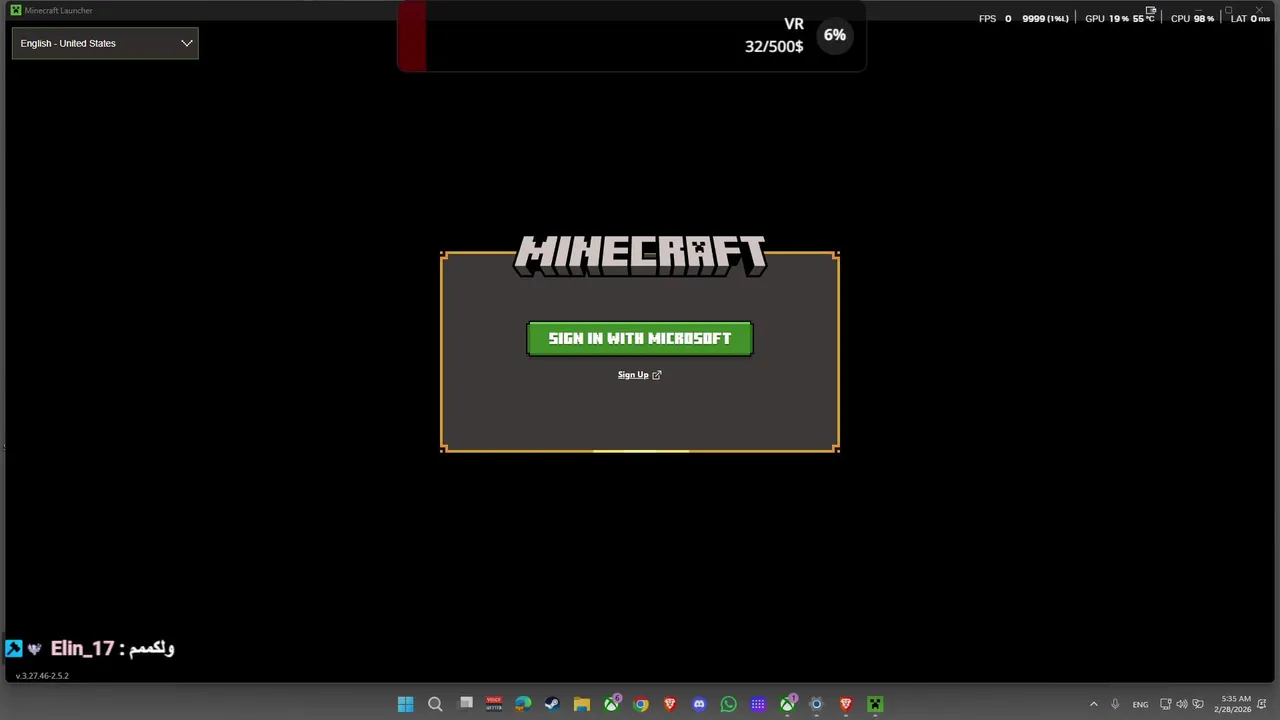This screenshot has height=720, width=1280.
Task: Click the microphone tray icon
Action: 1115,704
